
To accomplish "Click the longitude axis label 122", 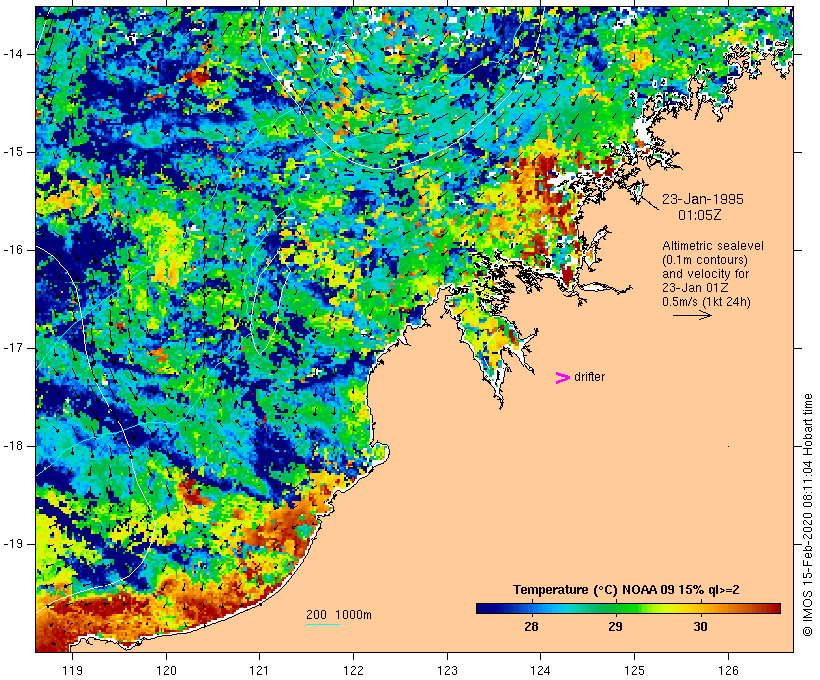I will pyautogui.click(x=354, y=670).
